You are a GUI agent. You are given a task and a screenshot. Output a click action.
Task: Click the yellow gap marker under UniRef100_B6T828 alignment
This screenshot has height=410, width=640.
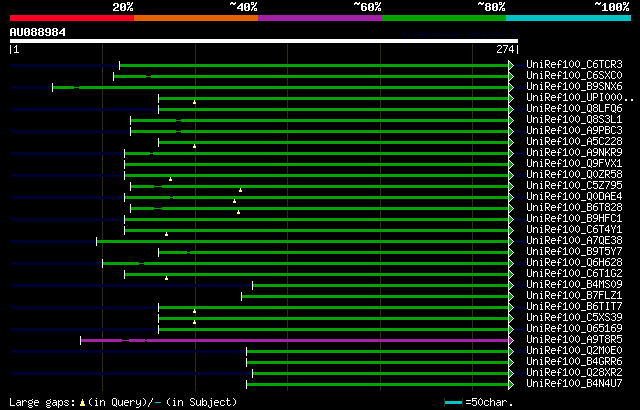(238, 212)
